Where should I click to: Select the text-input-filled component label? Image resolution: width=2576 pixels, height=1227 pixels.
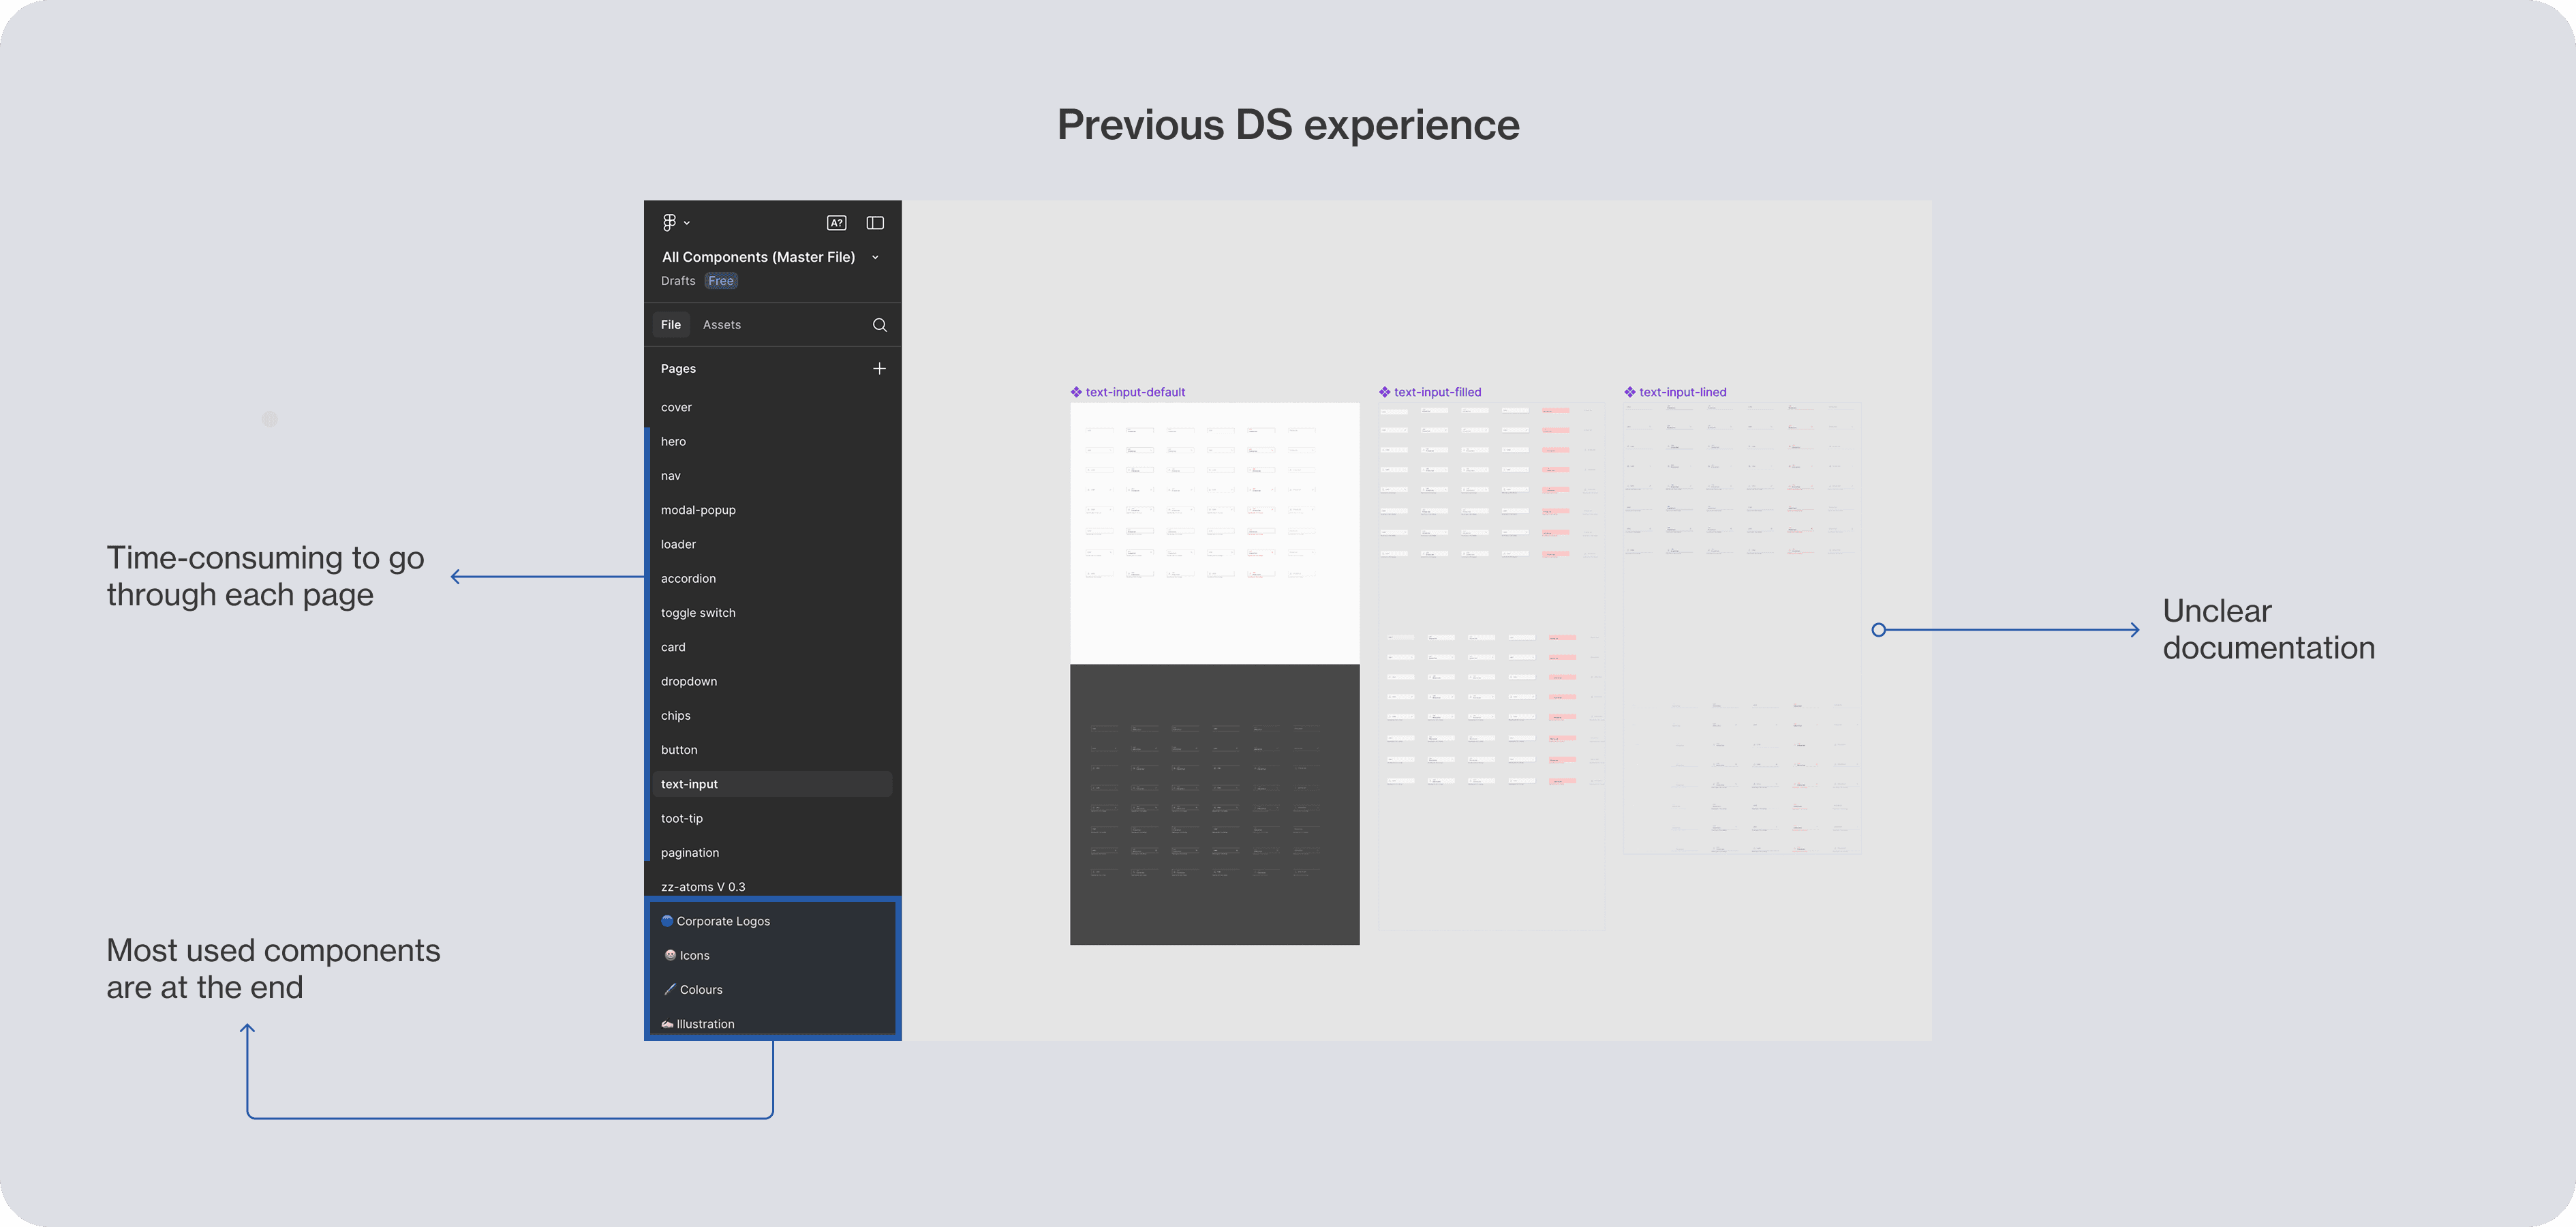click(x=1438, y=392)
